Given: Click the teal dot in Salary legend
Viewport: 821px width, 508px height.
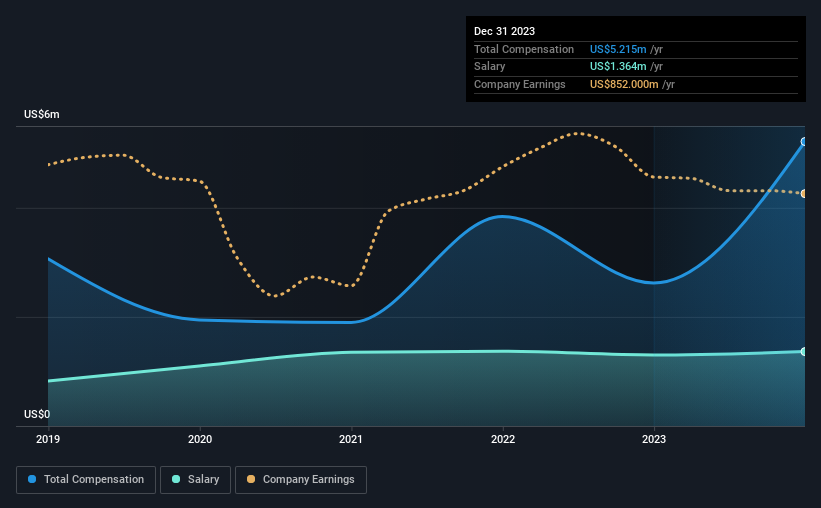Looking at the screenshot, I should tap(176, 479).
